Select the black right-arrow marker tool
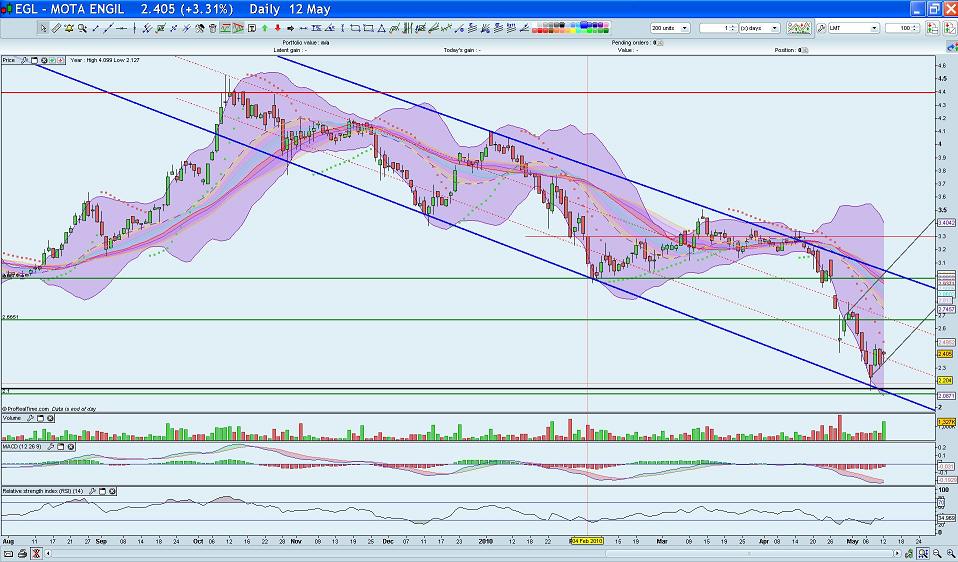 point(290,28)
